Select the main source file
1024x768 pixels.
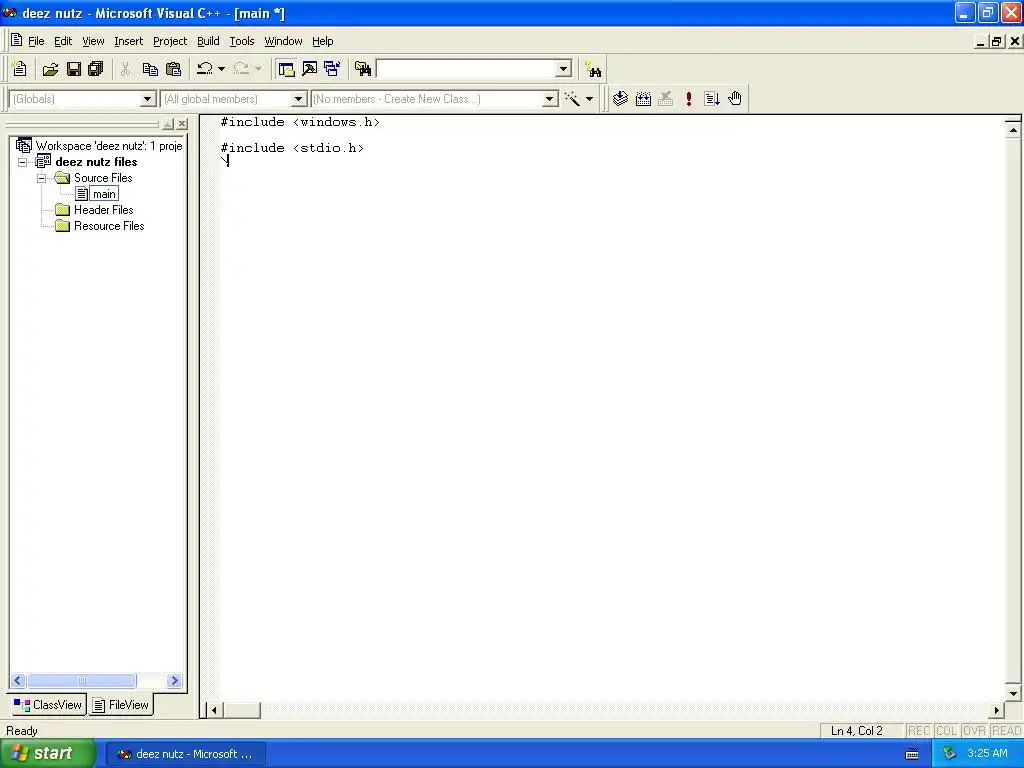point(104,194)
